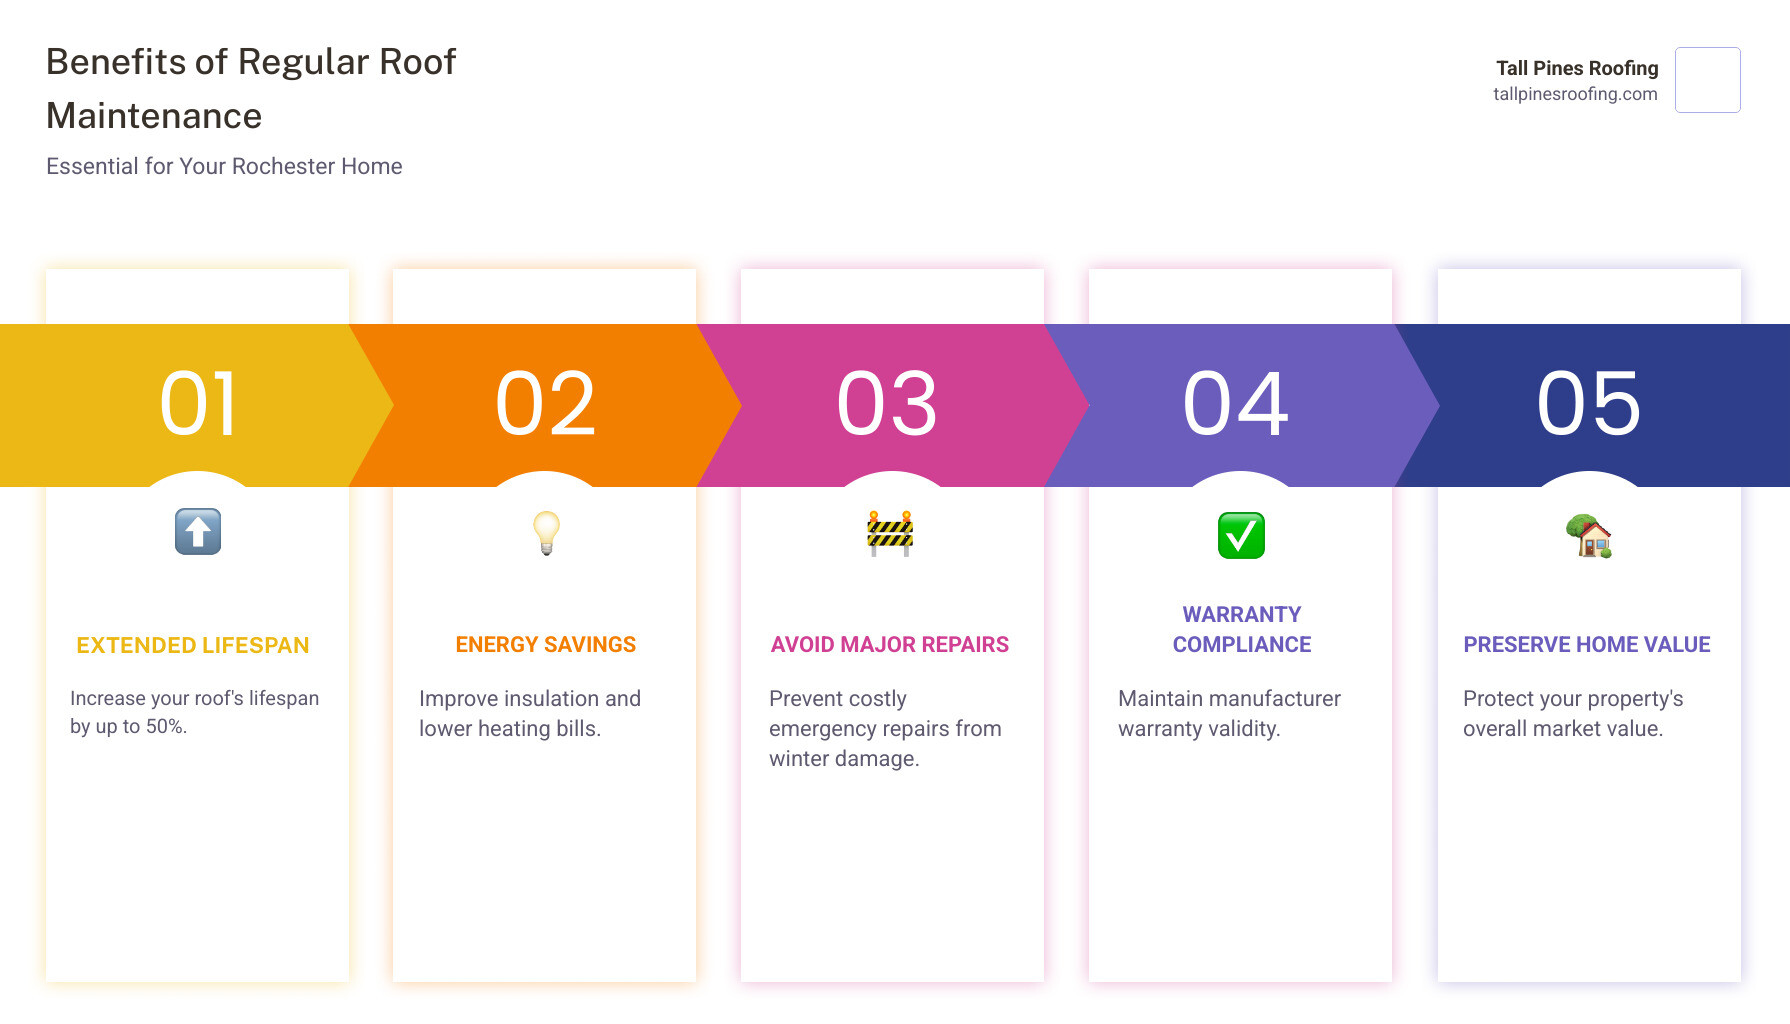Select the Extended Lifespan heading
Viewport: 1790px width, 1024px height.
pyautogui.click(x=193, y=646)
